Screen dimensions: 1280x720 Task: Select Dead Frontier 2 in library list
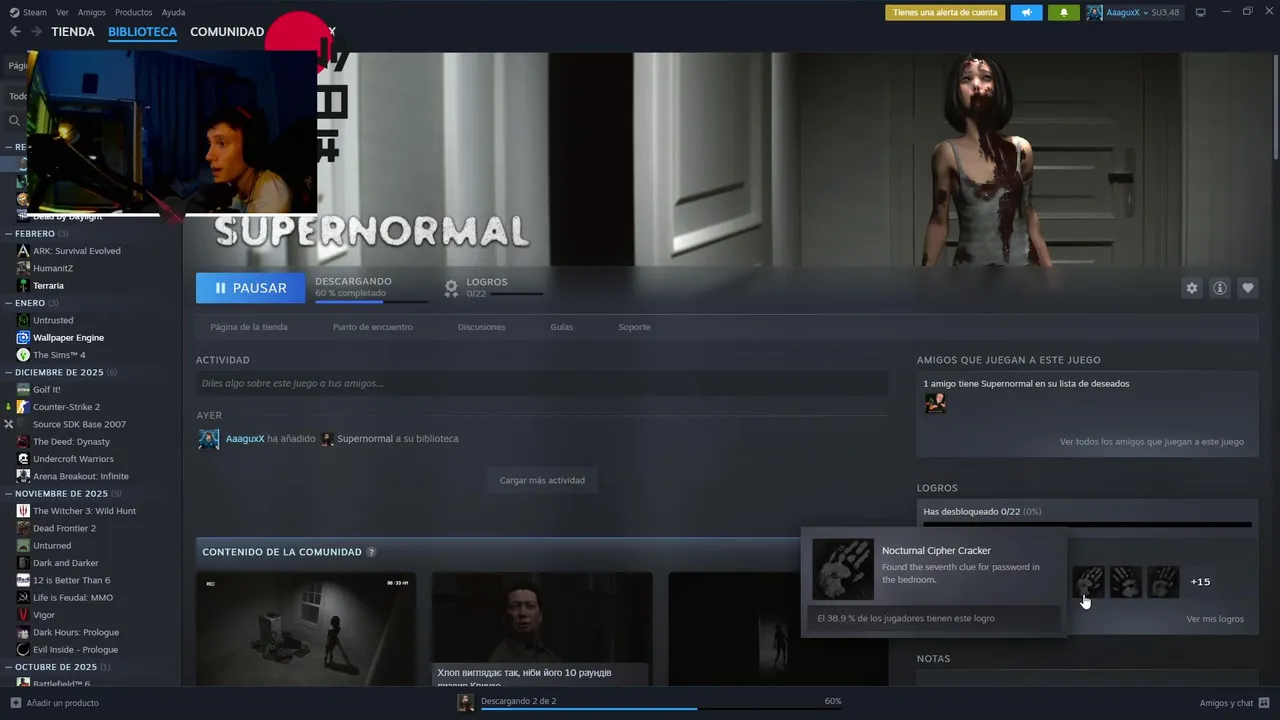point(64,528)
